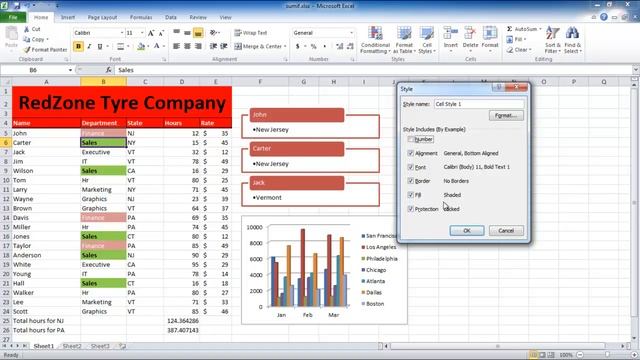Switch to the Review tab
Viewport: 640px width, 360px height.
198,18
